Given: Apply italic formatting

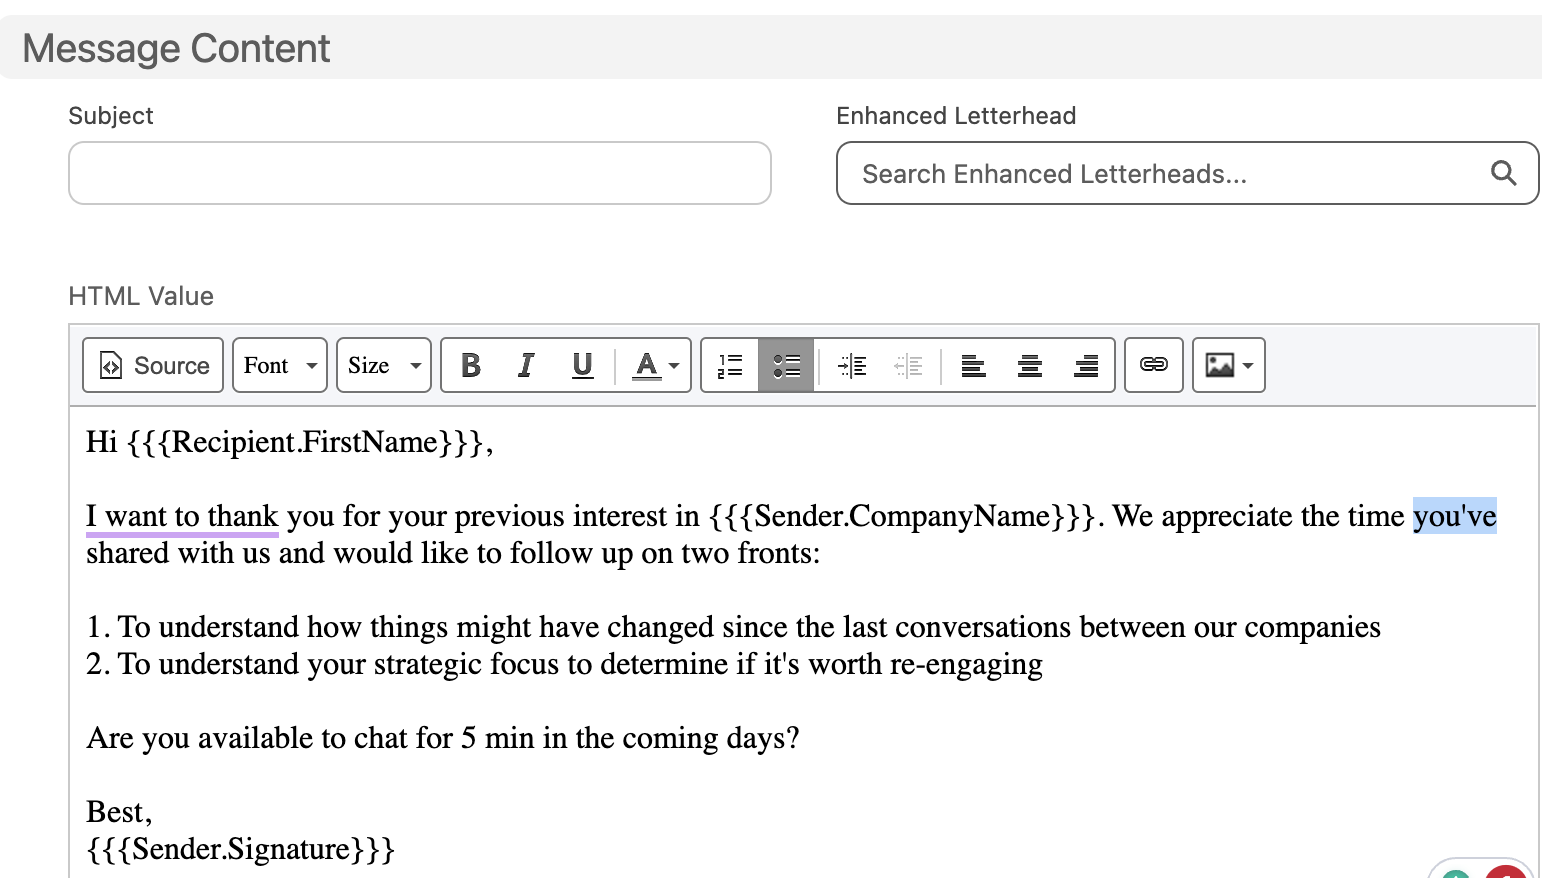Looking at the screenshot, I should (x=526, y=365).
